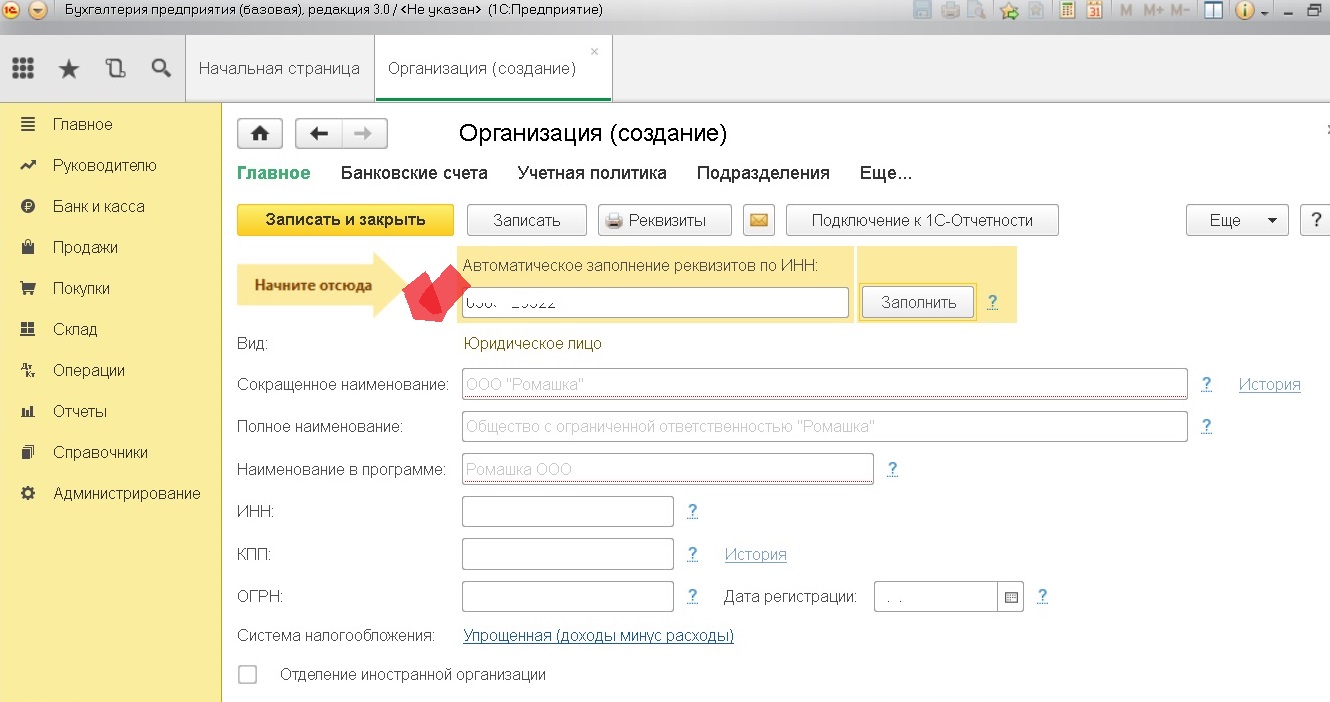Click the Записать и закрыть button
This screenshot has height=702, width=1330.
(345, 220)
